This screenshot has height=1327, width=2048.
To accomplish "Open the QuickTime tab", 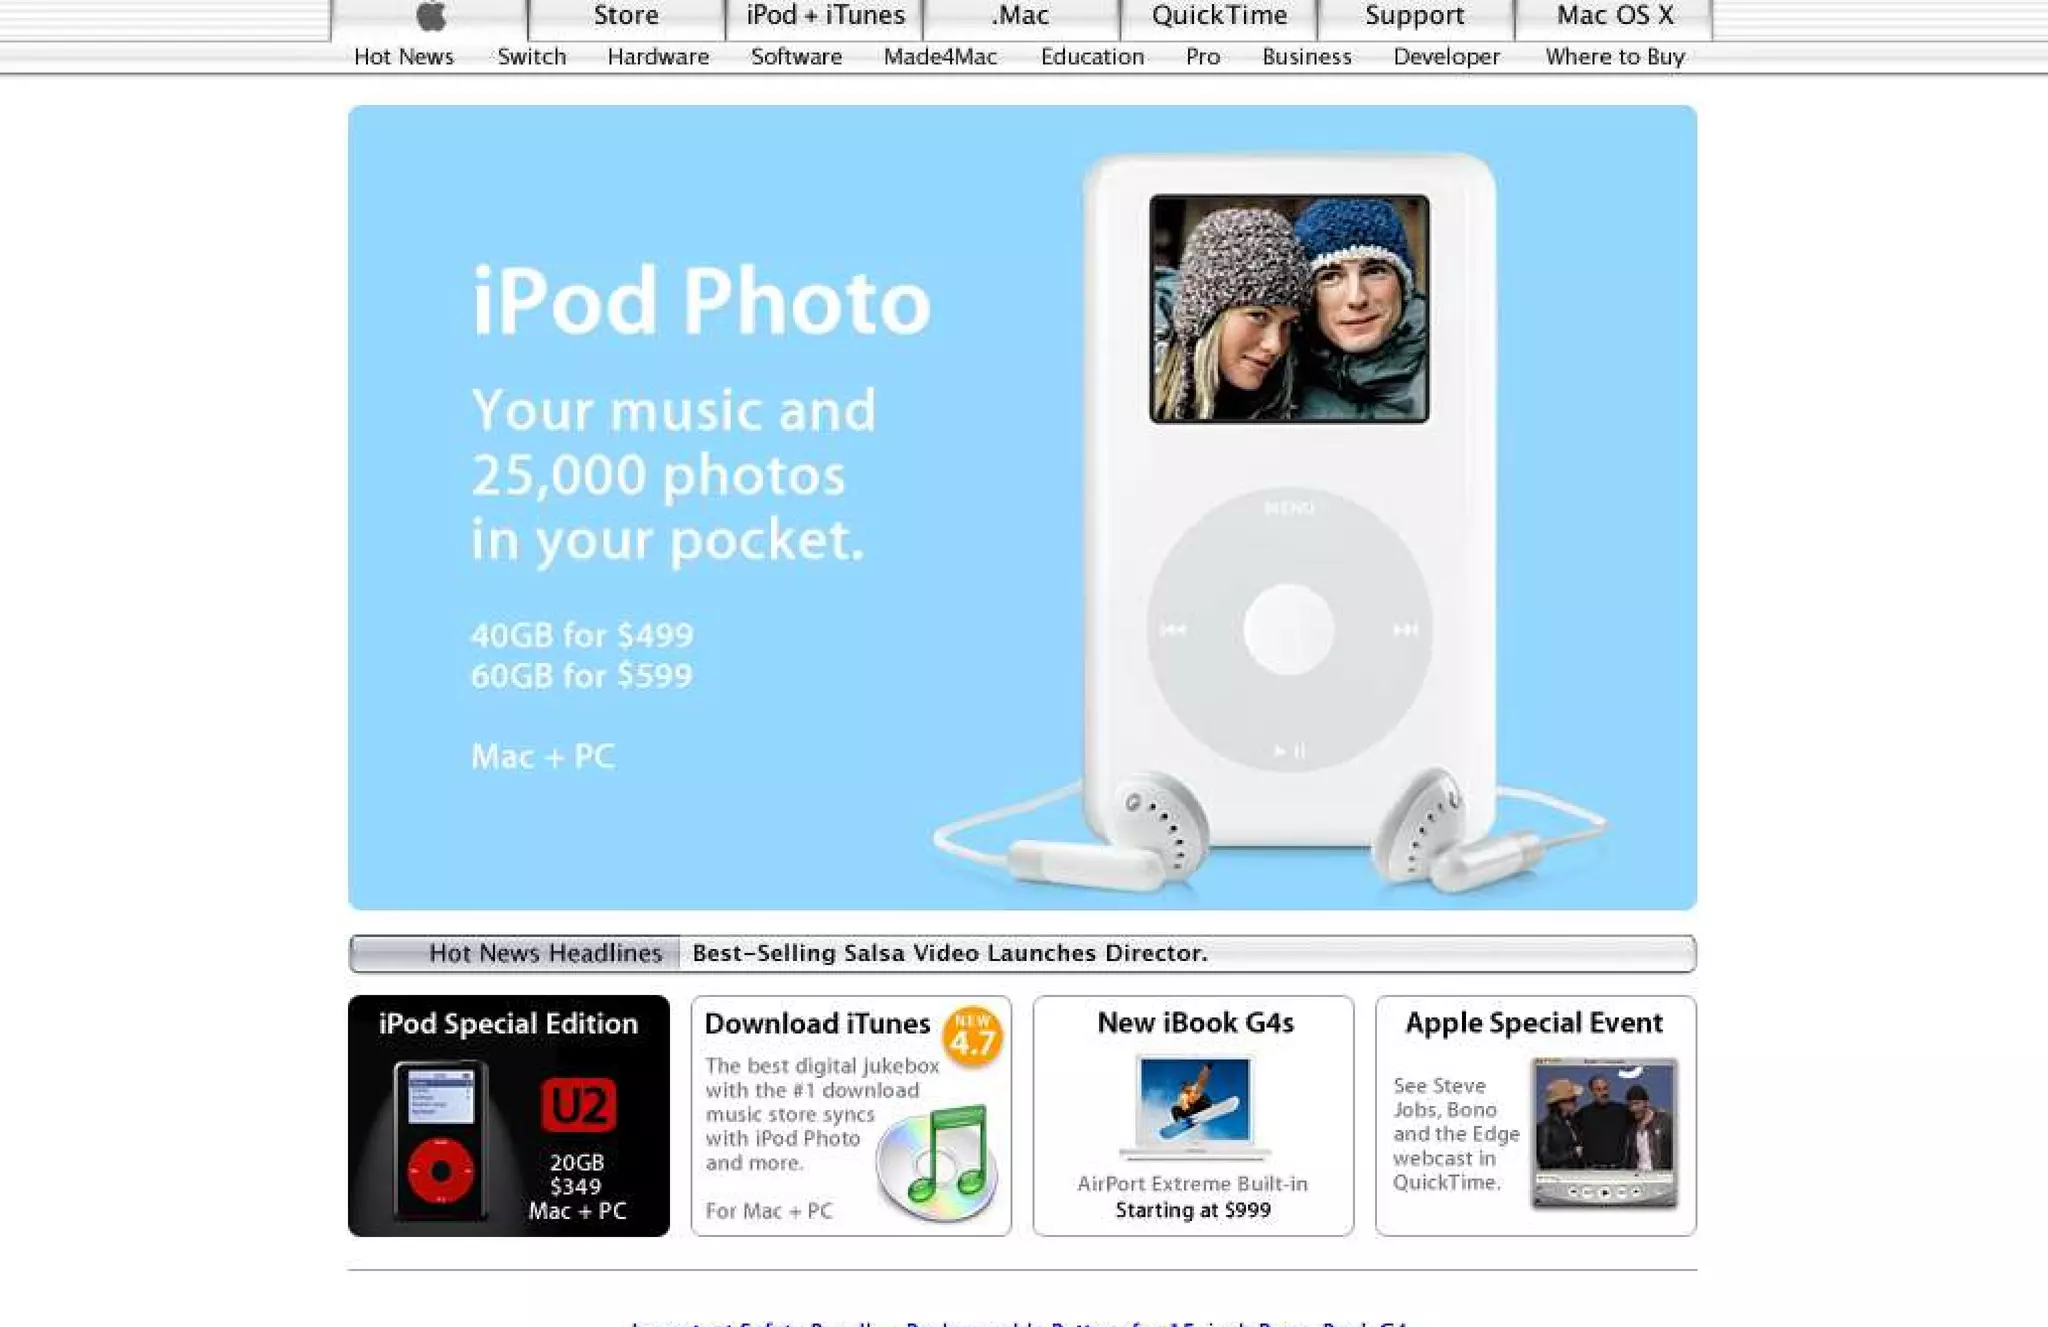I will click(1219, 16).
